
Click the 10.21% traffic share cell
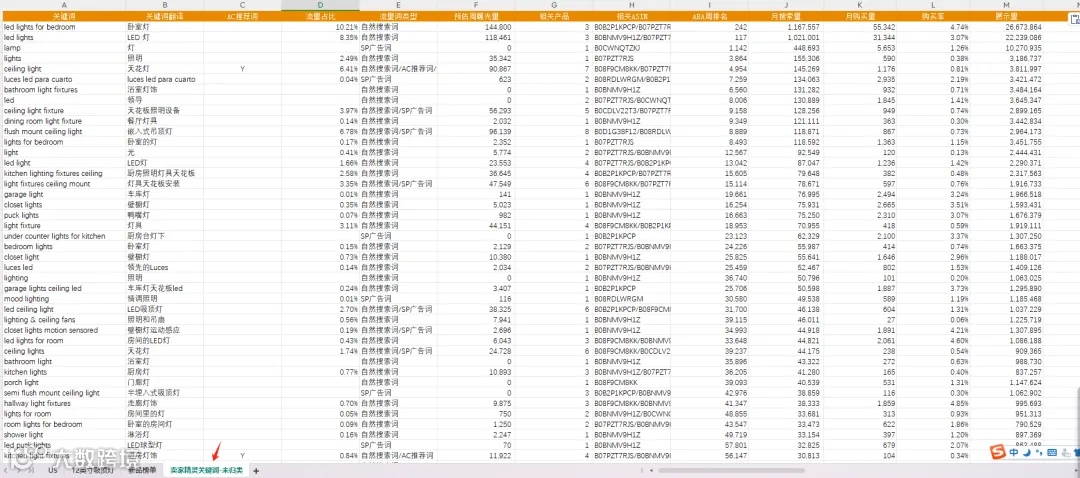tap(320, 27)
